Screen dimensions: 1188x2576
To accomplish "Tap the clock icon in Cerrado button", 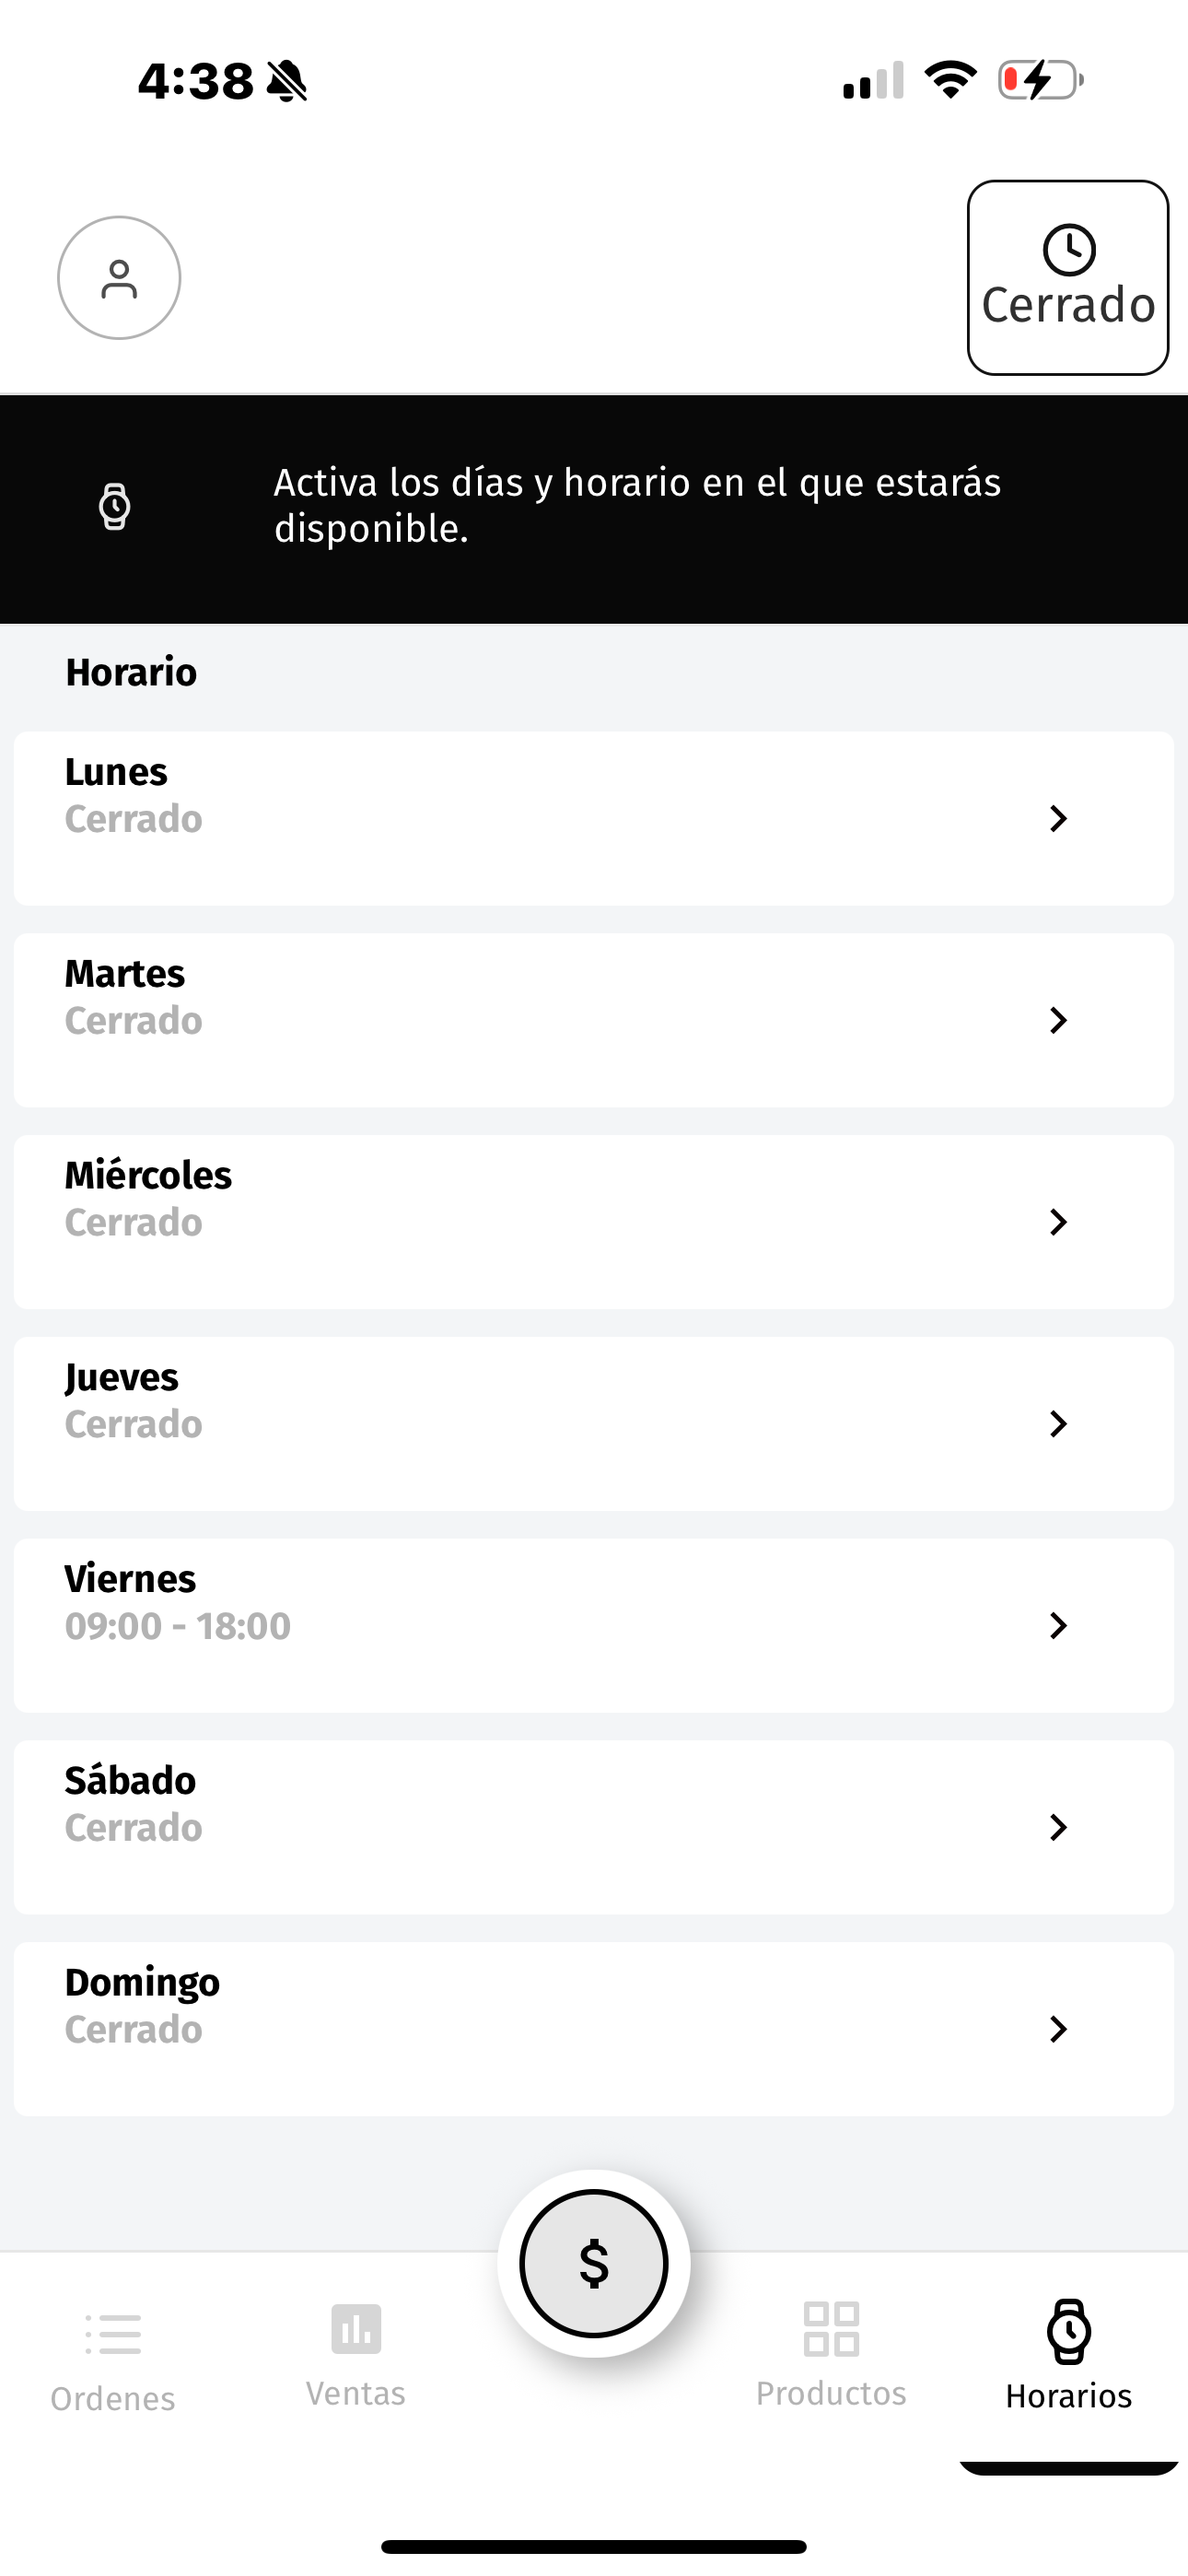I will tap(1069, 250).
